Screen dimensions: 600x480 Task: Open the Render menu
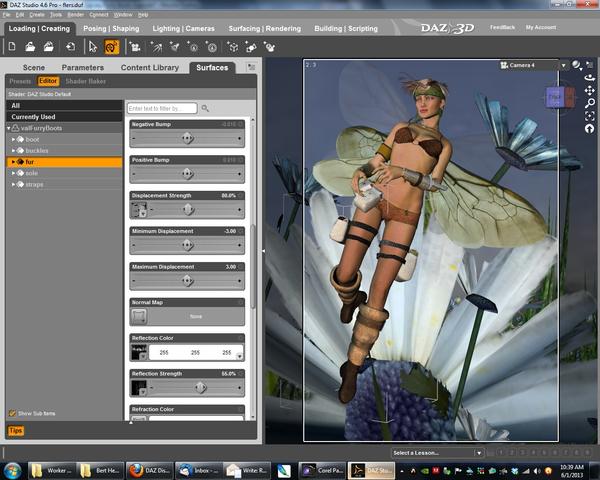click(x=75, y=15)
